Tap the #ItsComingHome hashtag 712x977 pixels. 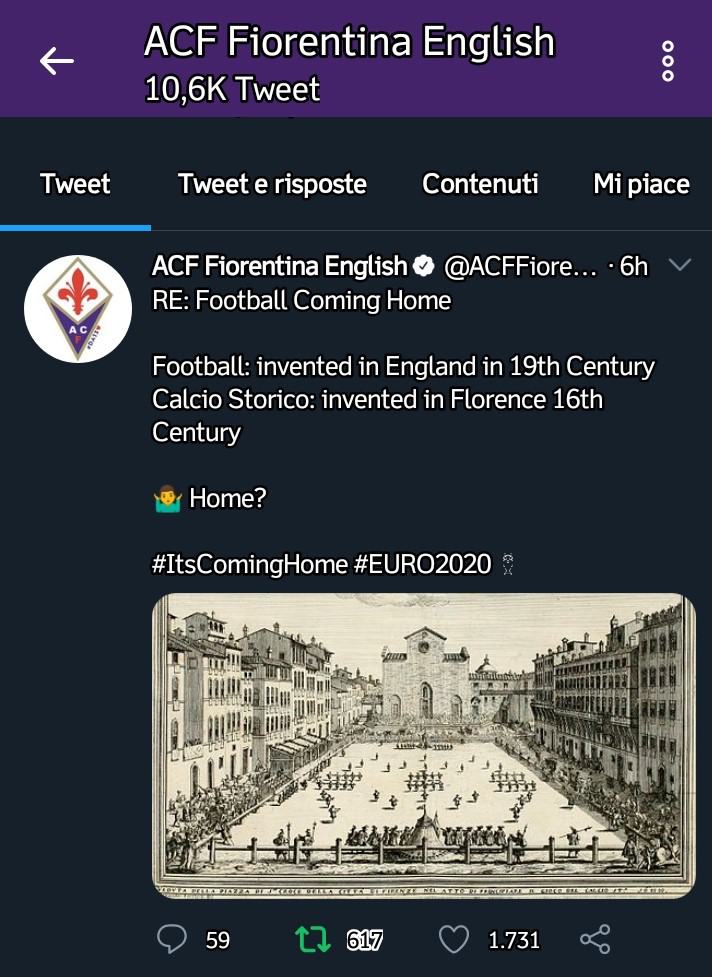click(x=249, y=564)
